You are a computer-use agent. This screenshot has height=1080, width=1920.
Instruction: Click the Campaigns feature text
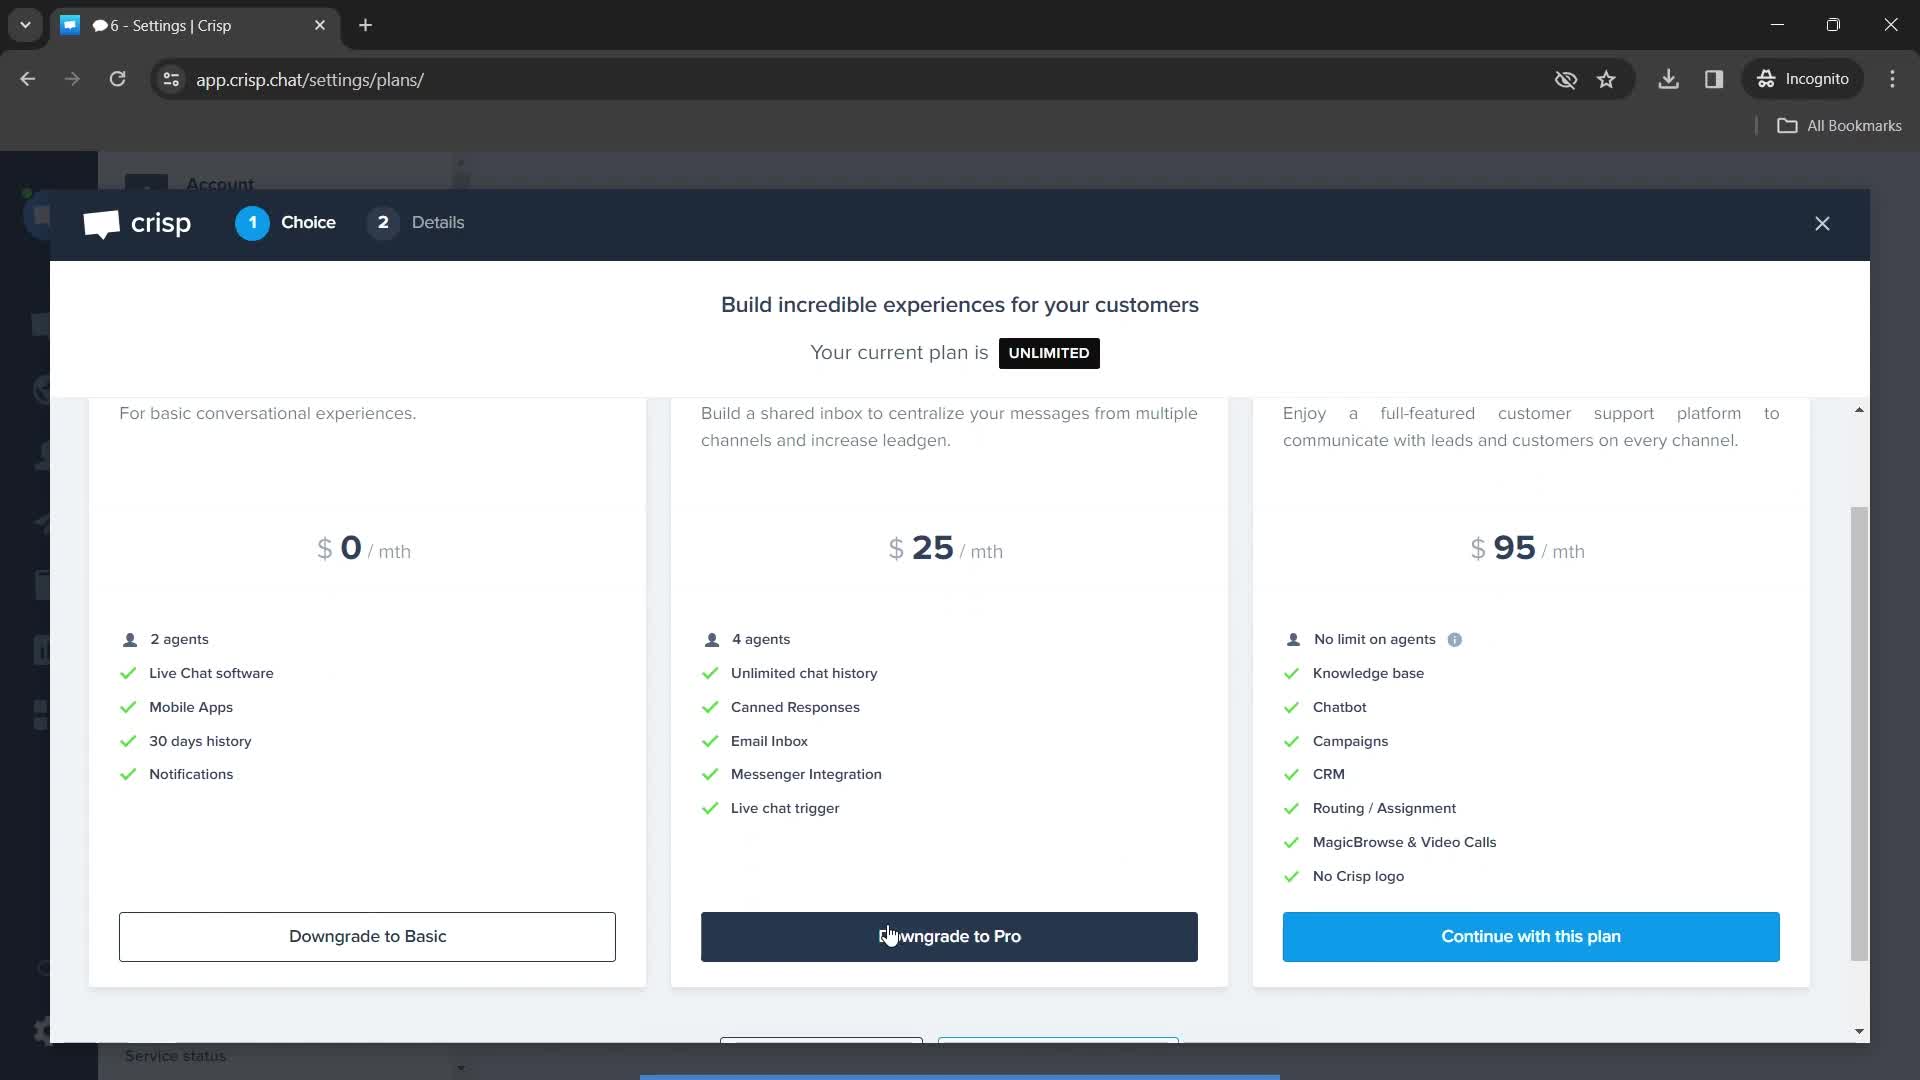point(1350,742)
